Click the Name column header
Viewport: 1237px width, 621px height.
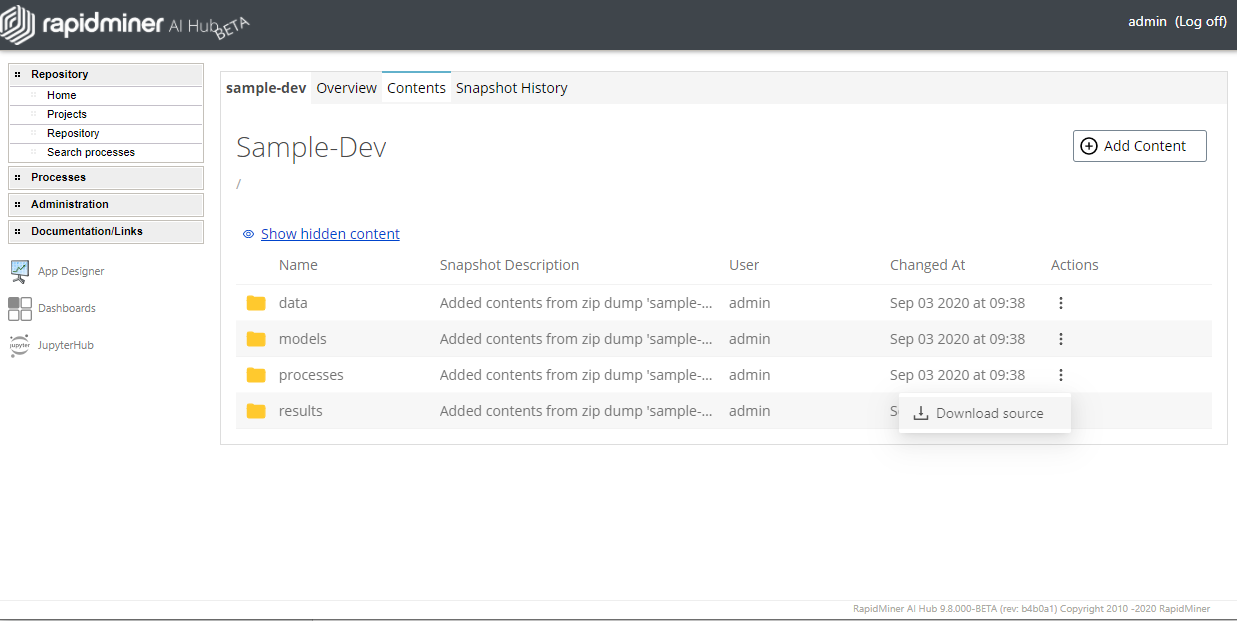click(298, 265)
